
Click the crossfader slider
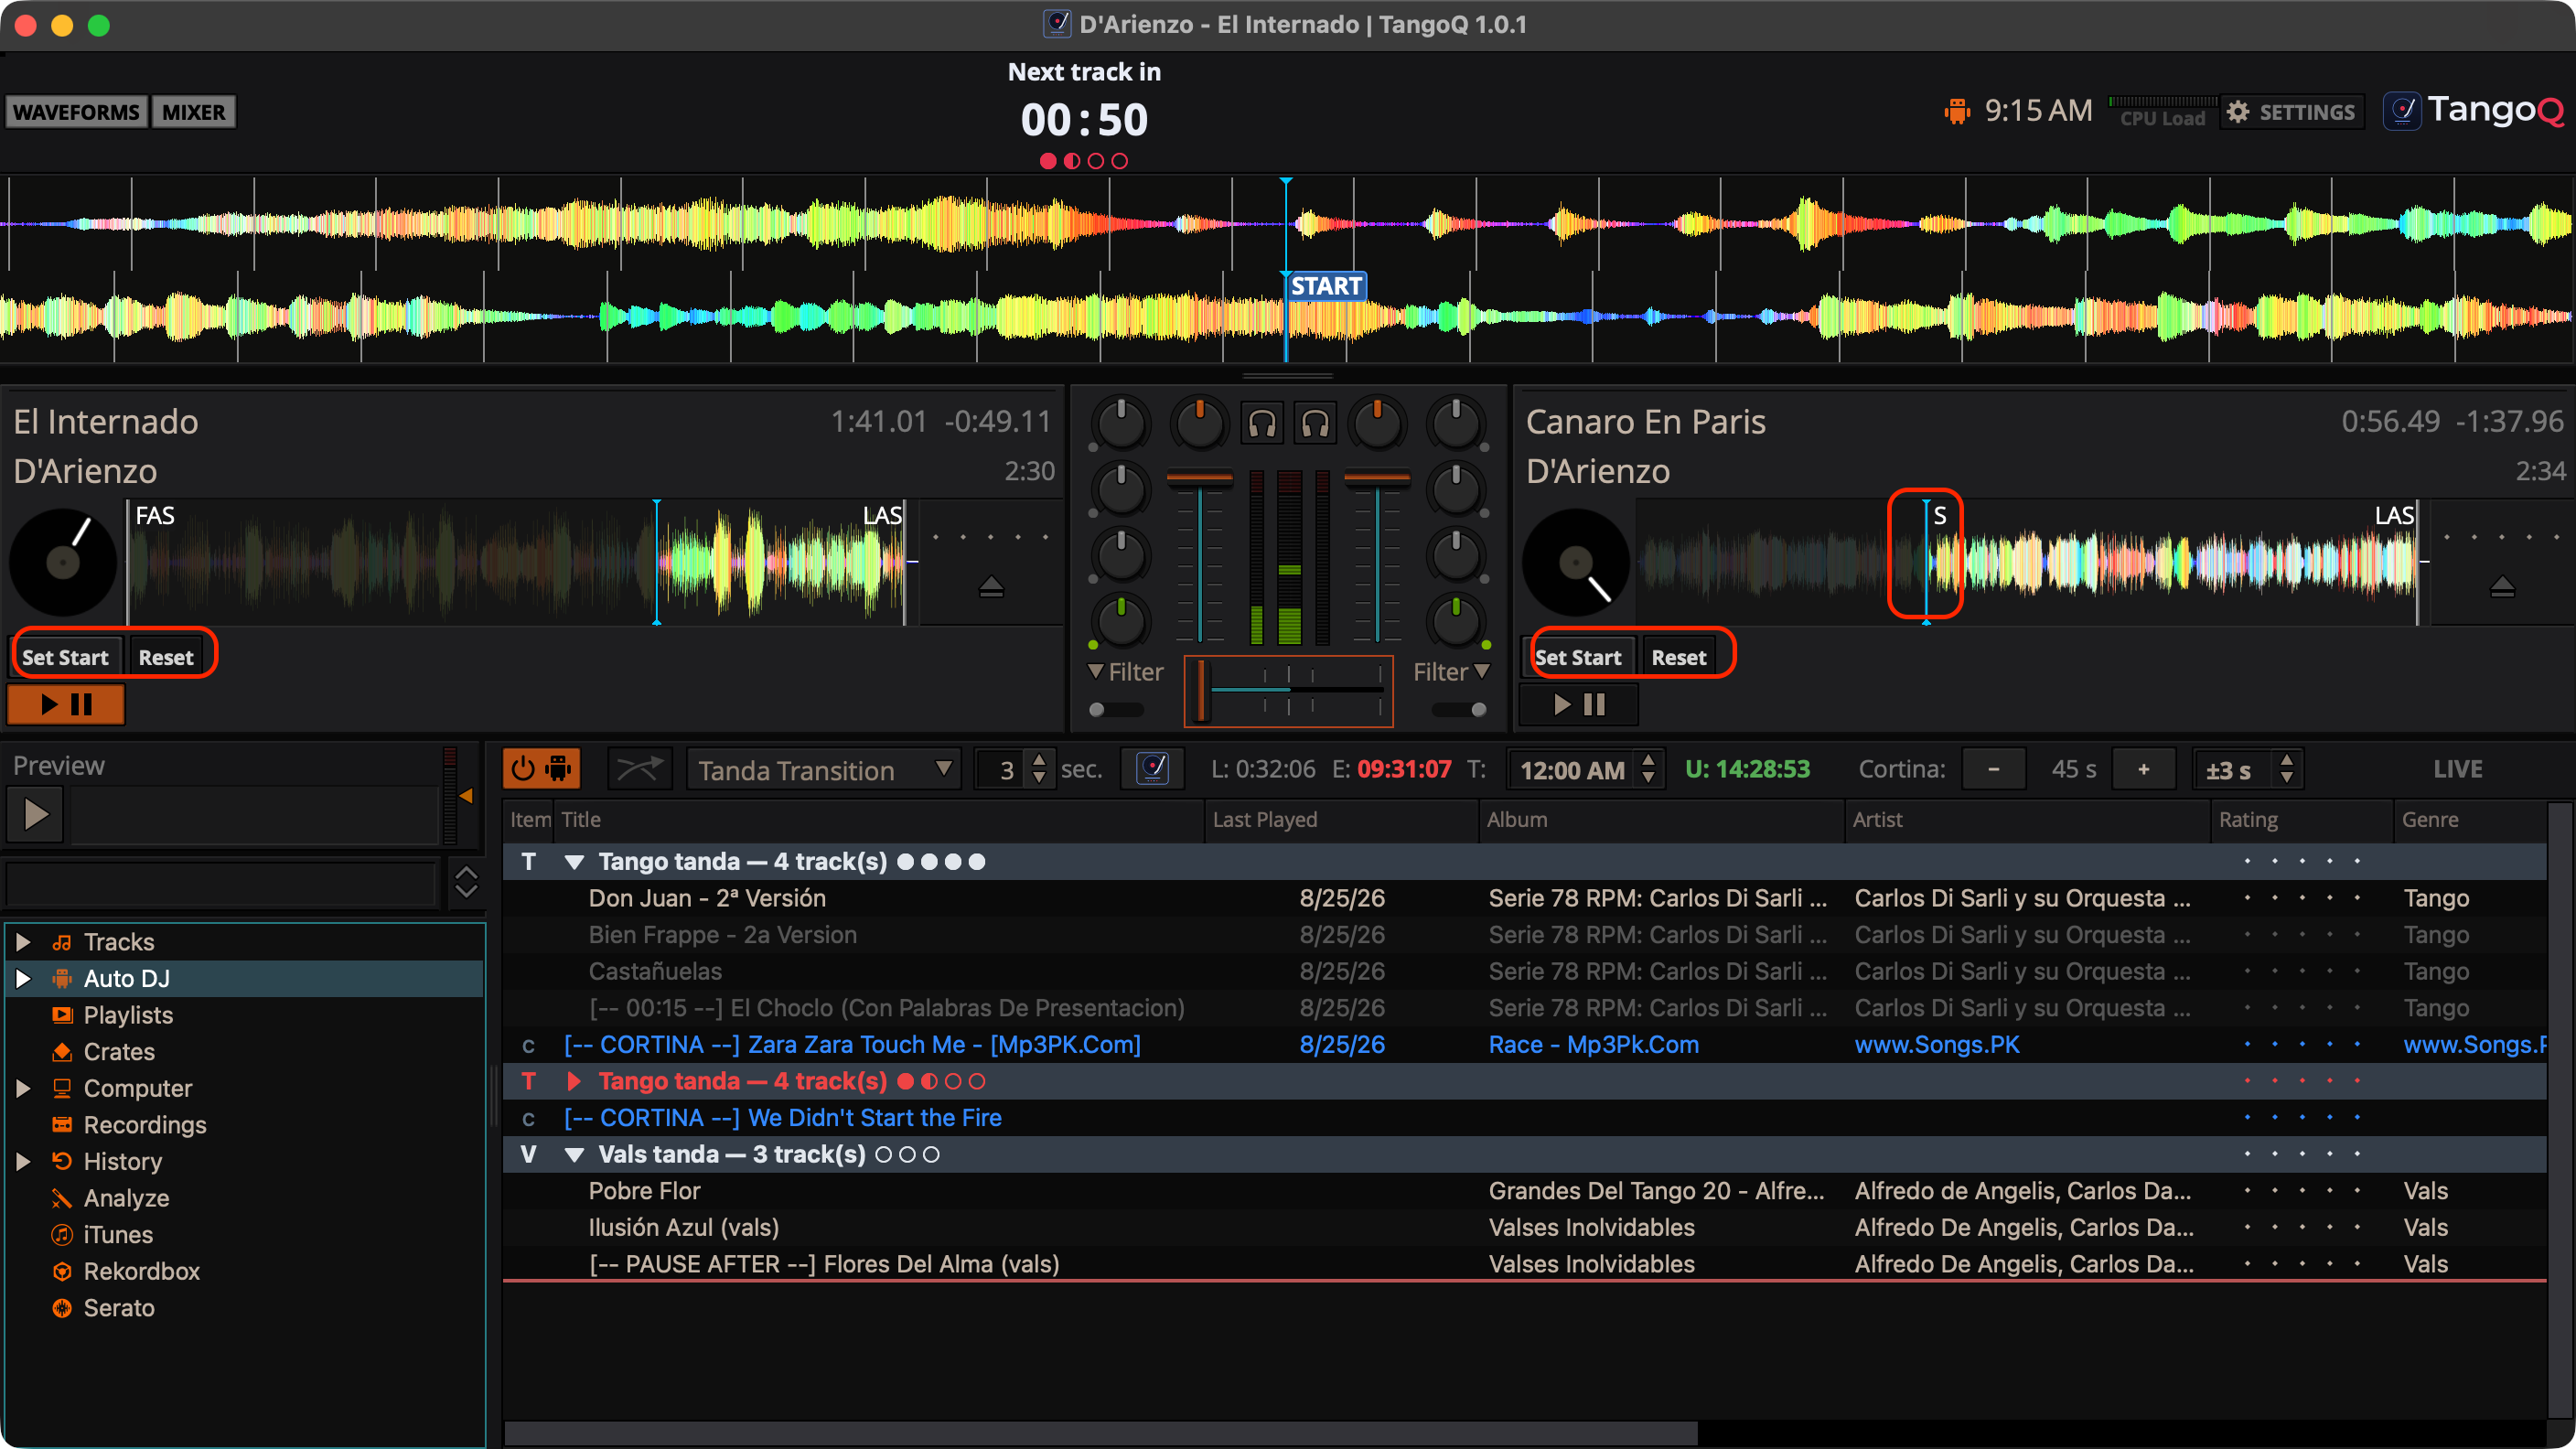click(1288, 691)
